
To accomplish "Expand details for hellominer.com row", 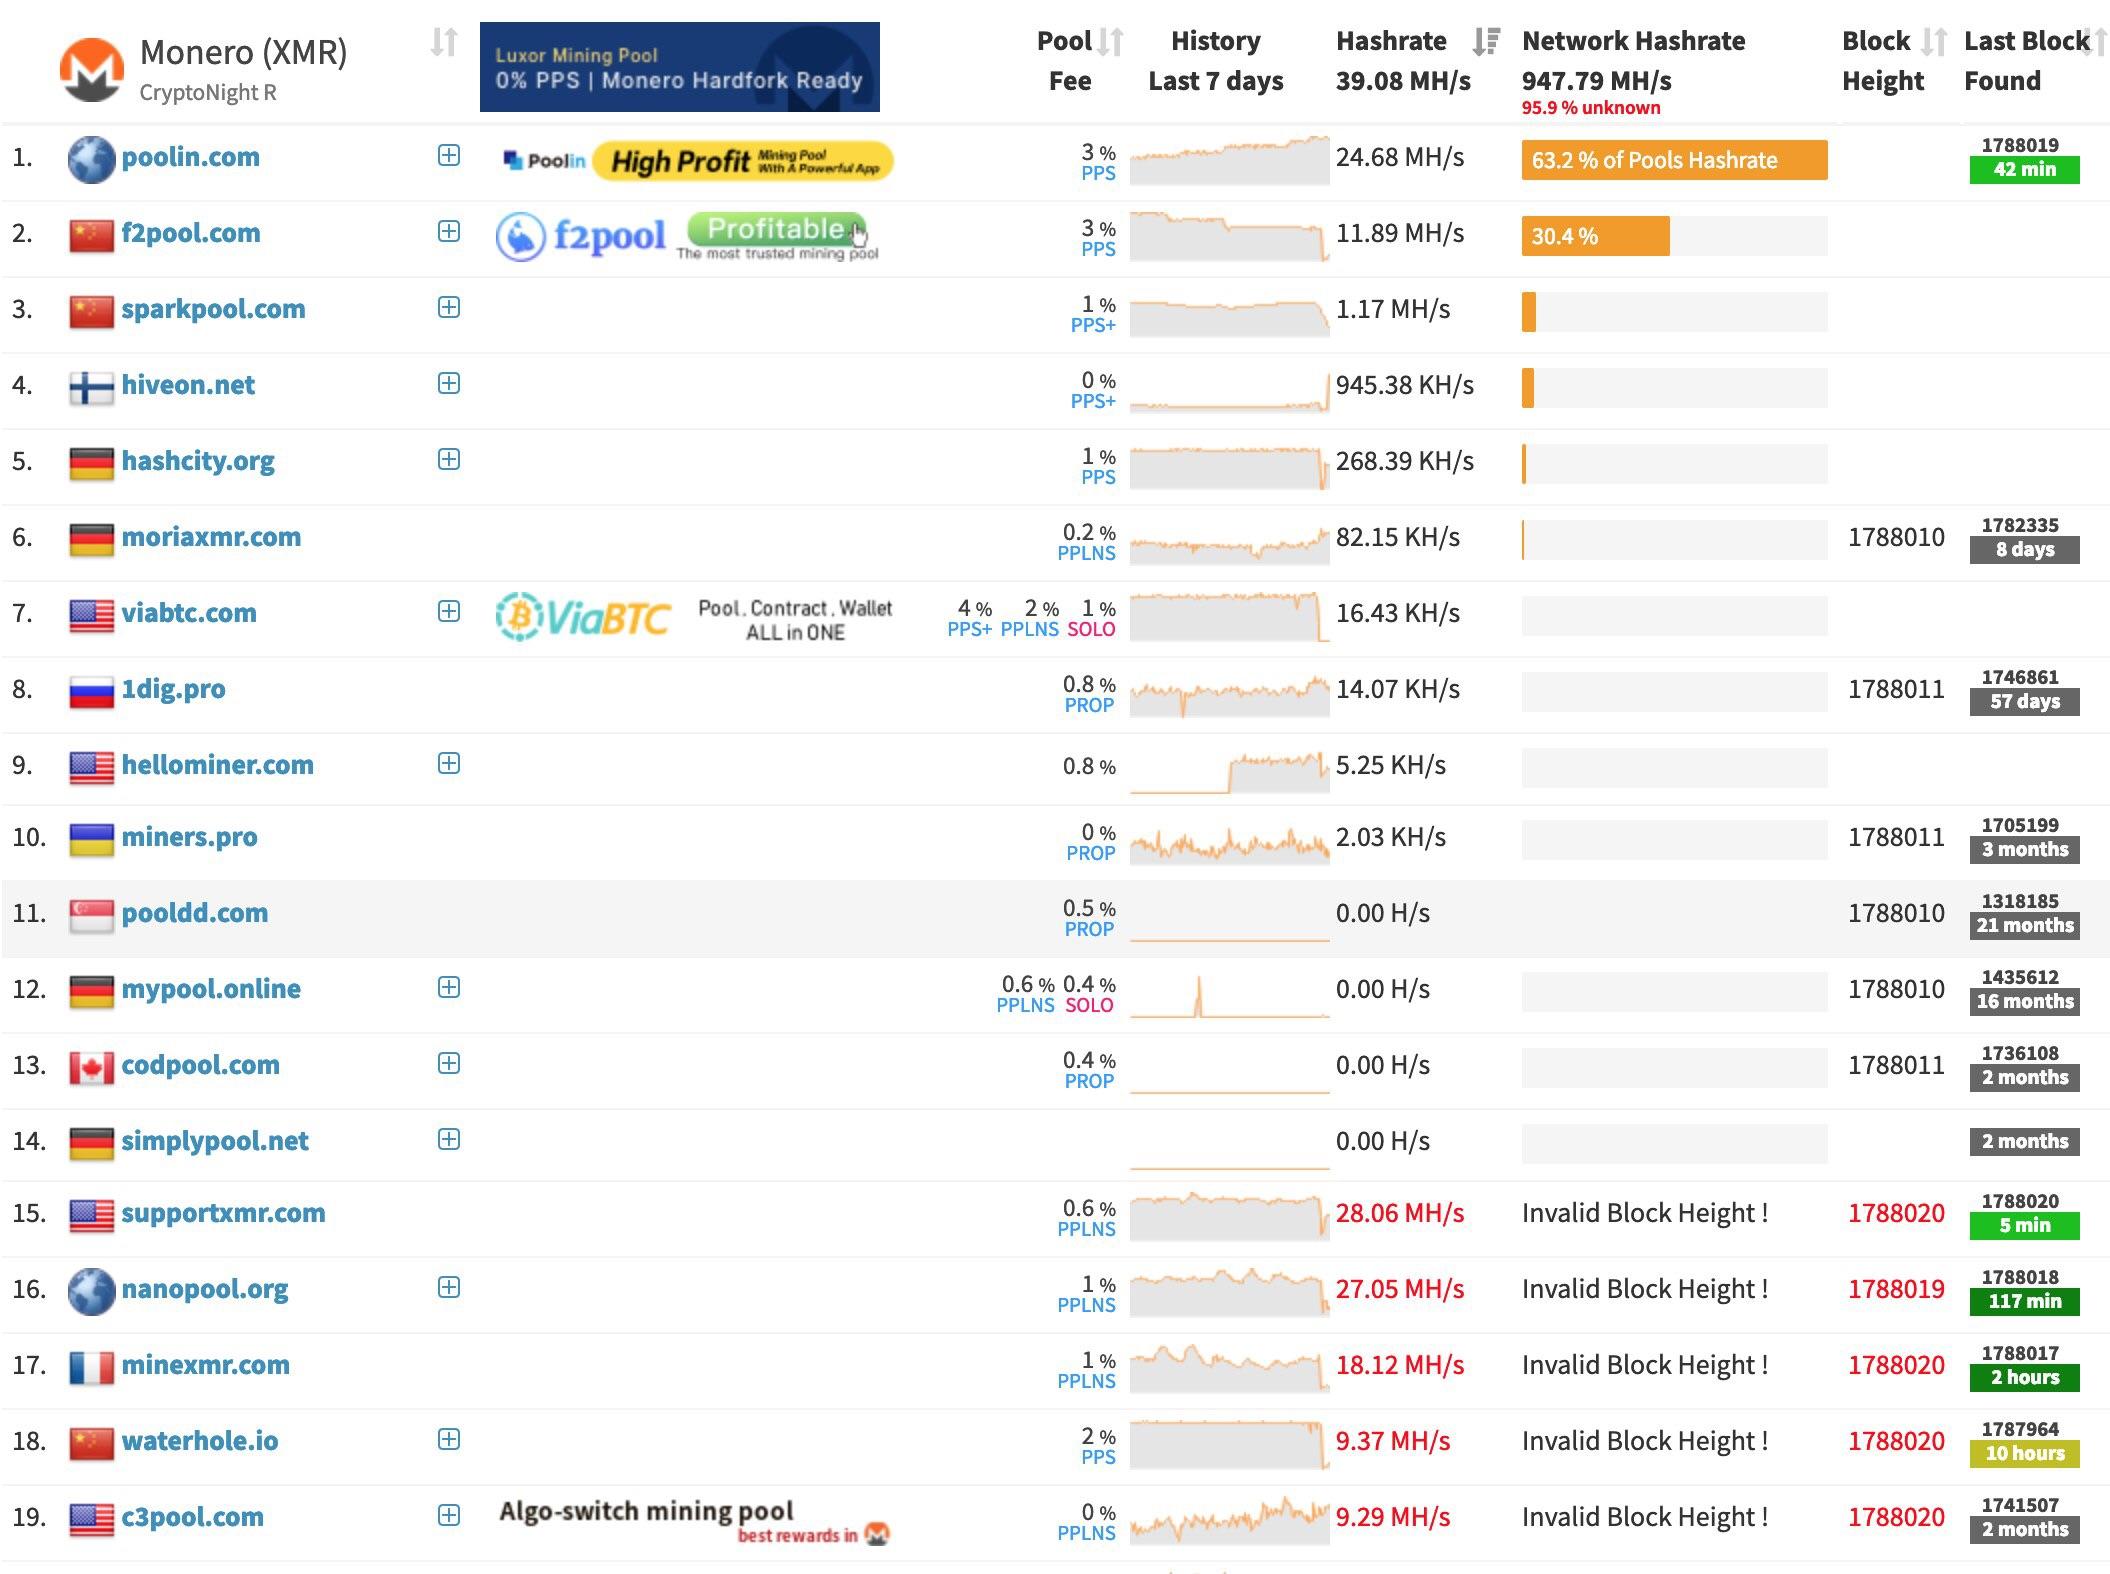I will [x=449, y=763].
